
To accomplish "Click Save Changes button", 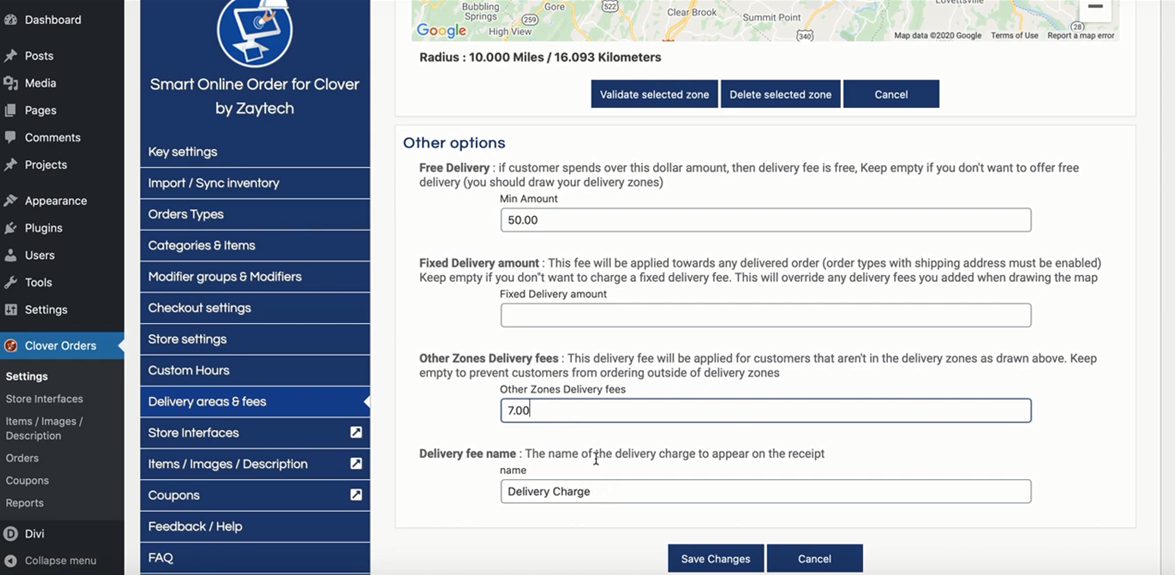I will pyautogui.click(x=716, y=559).
